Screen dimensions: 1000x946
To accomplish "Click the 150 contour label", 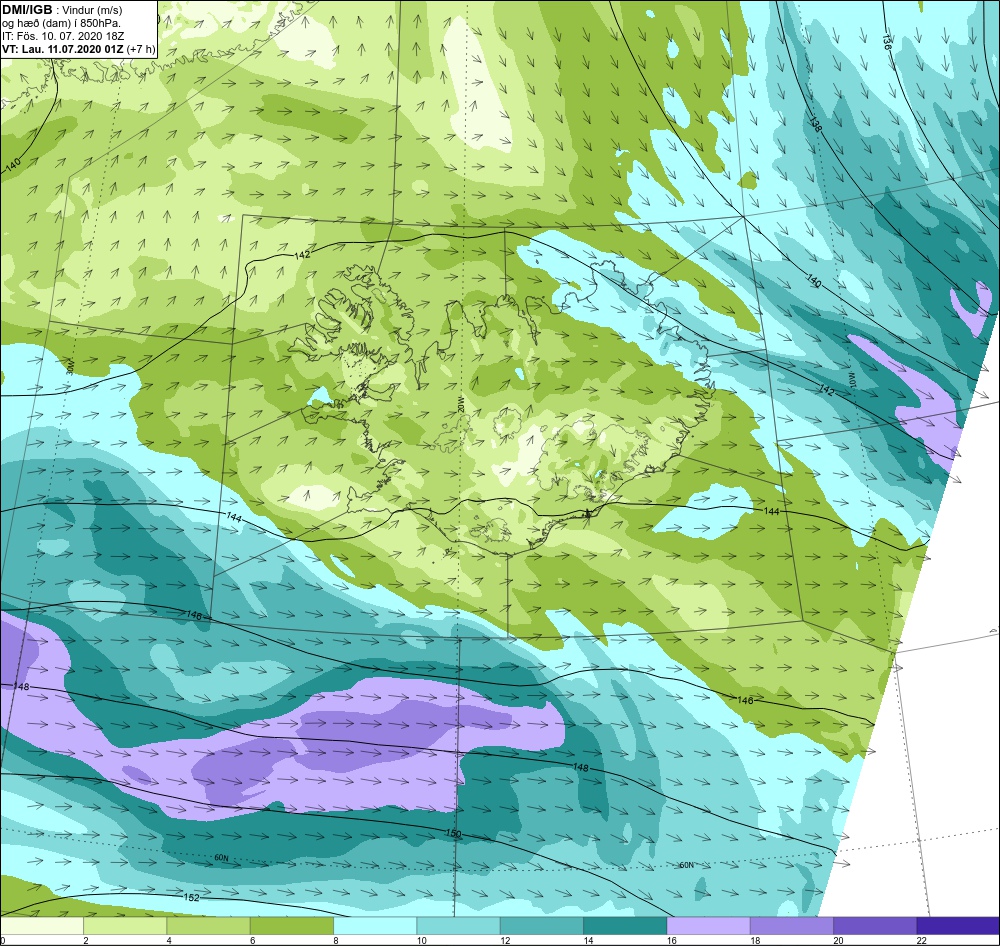I will pyautogui.click(x=453, y=834).
